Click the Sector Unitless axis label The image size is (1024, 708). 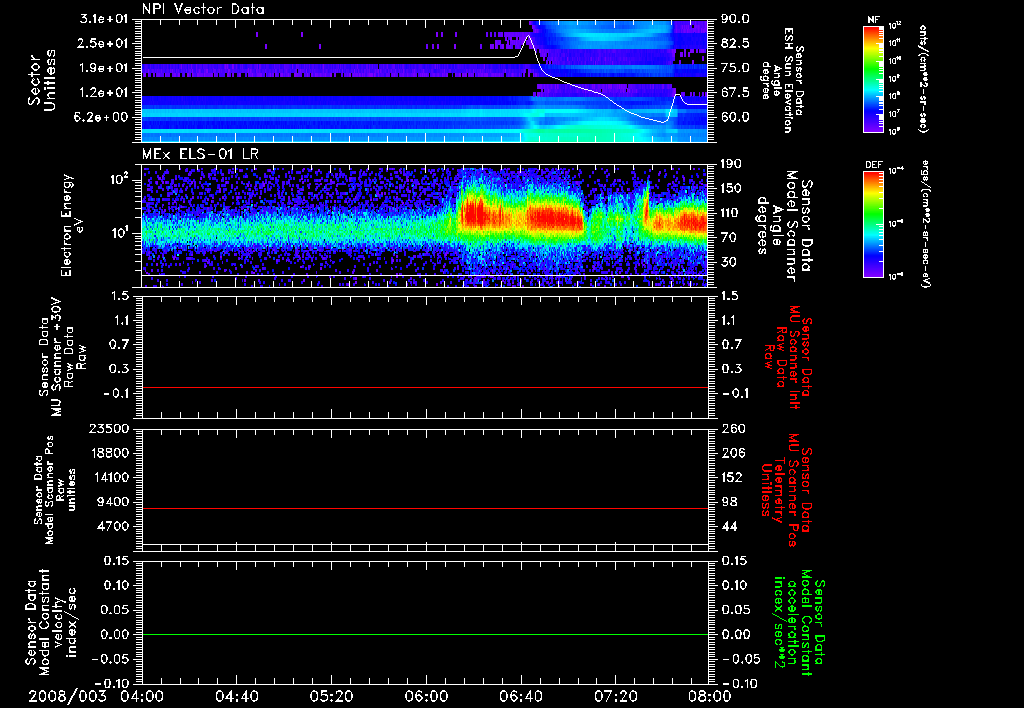[x=40, y=80]
